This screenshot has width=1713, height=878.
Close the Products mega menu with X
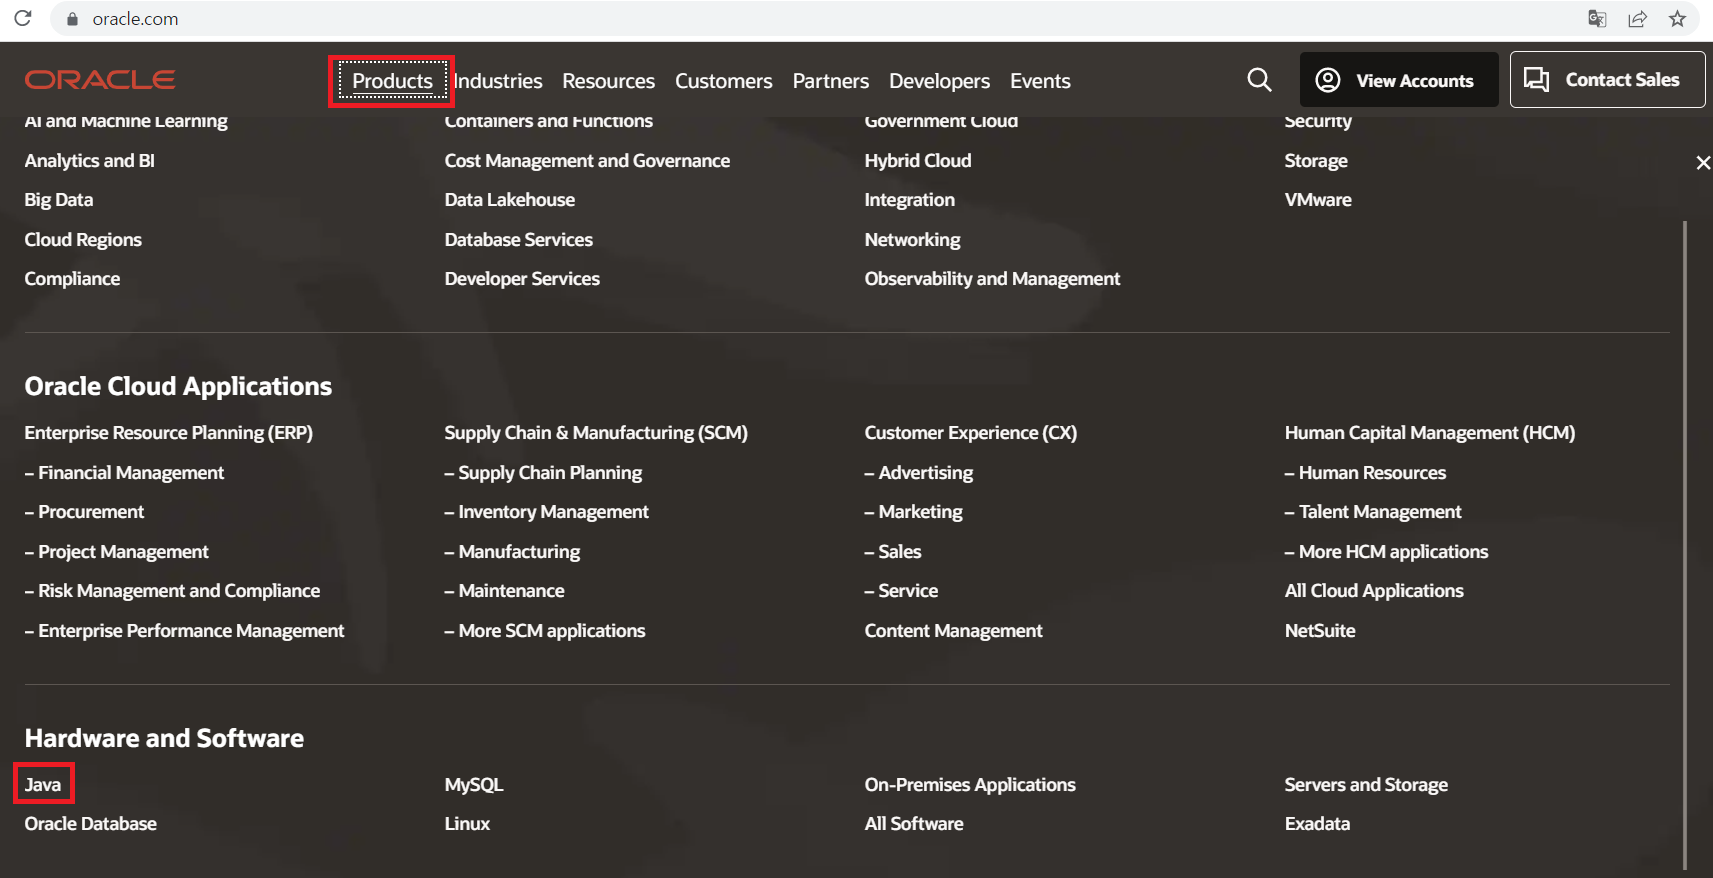(1703, 162)
